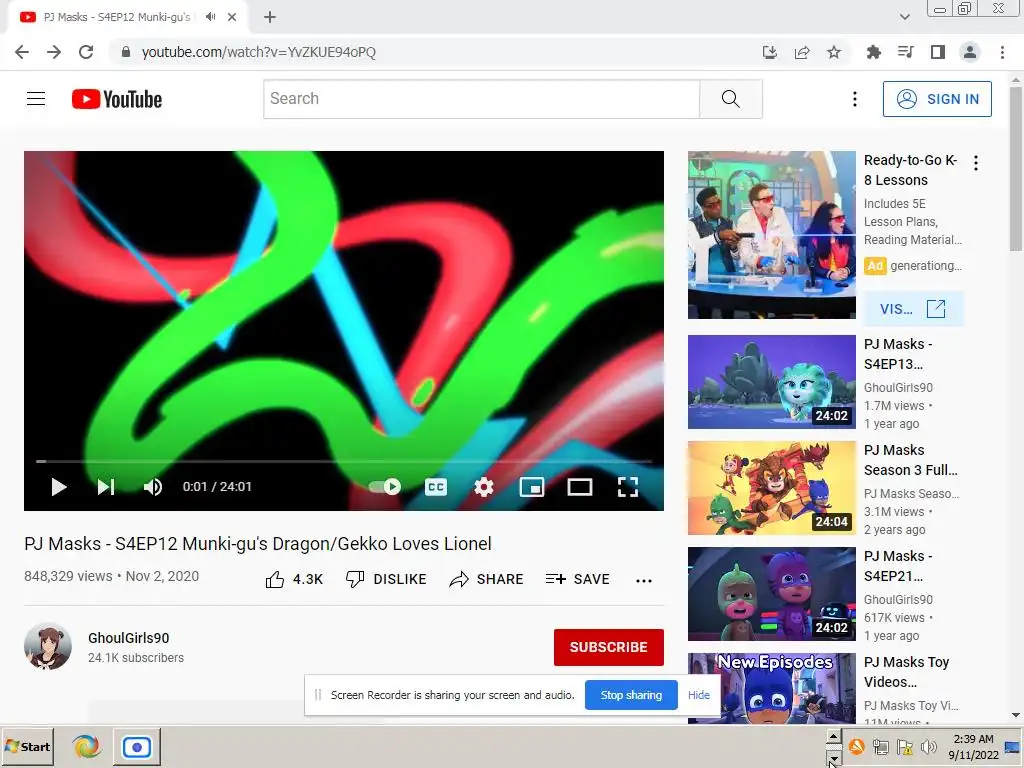1024x768 pixels.
Task: Click the DISLIKE thumbs down button
Action: click(x=386, y=579)
